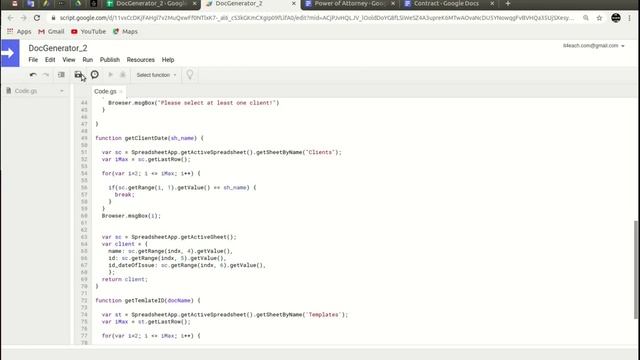Screen dimensions: 640x360
Task: Click the Undo arrow in the script toolbar
Action: click(x=33, y=75)
